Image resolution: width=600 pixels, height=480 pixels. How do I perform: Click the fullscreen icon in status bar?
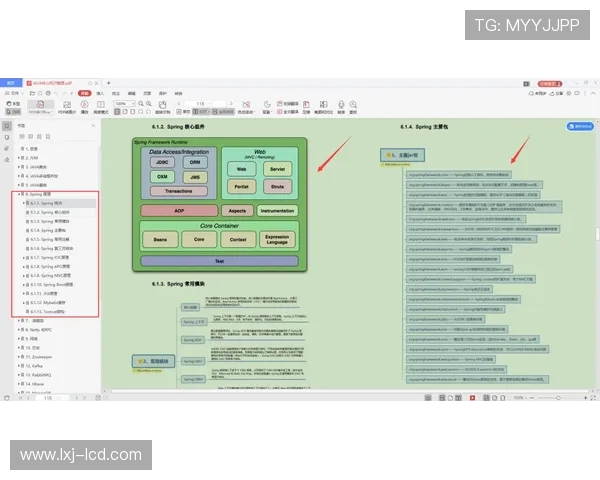pos(593,398)
